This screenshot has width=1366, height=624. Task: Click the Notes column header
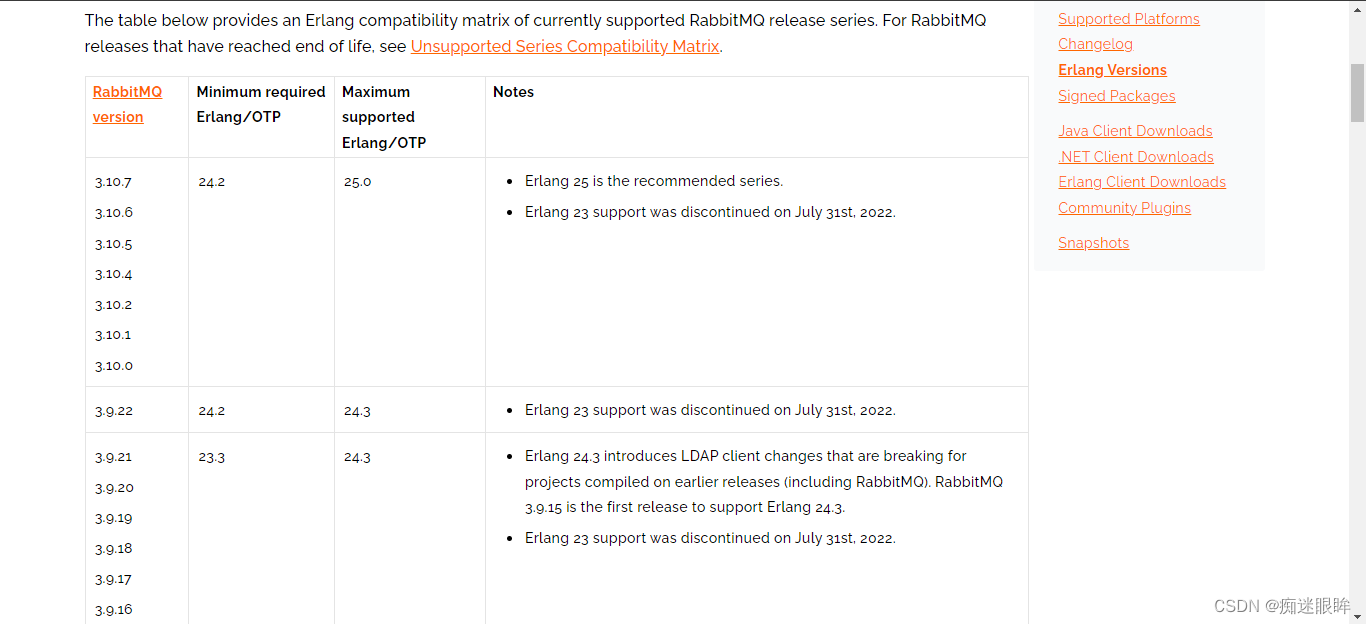513,91
